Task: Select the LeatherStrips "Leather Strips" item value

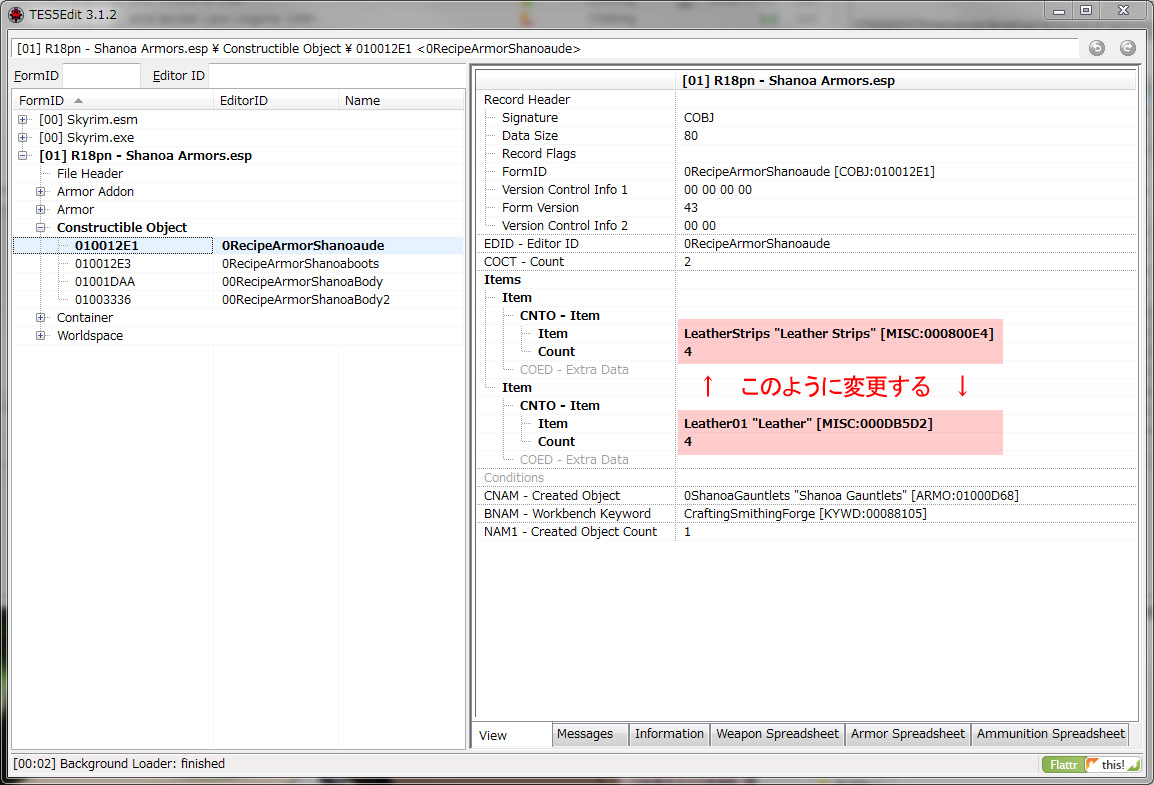Action: 839,333
